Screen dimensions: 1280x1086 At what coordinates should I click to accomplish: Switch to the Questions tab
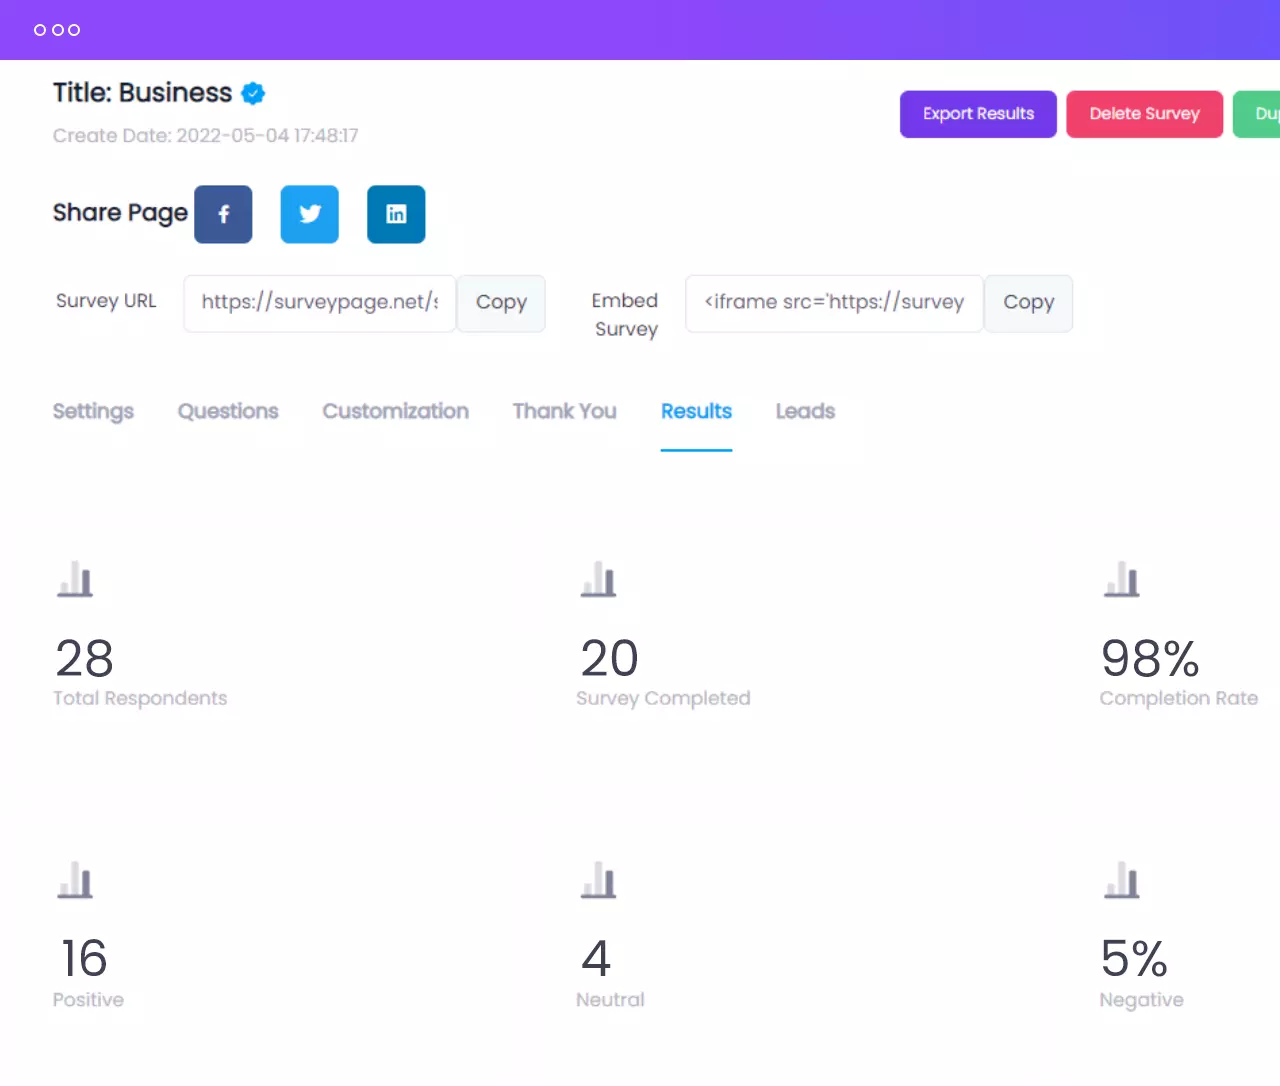(228, 411)
